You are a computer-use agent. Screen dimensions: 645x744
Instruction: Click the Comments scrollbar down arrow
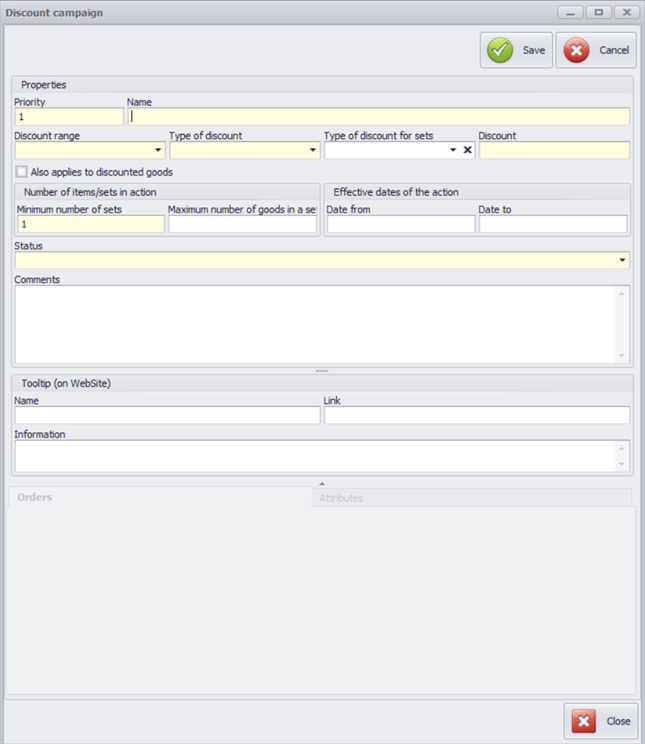pos(621,356)
